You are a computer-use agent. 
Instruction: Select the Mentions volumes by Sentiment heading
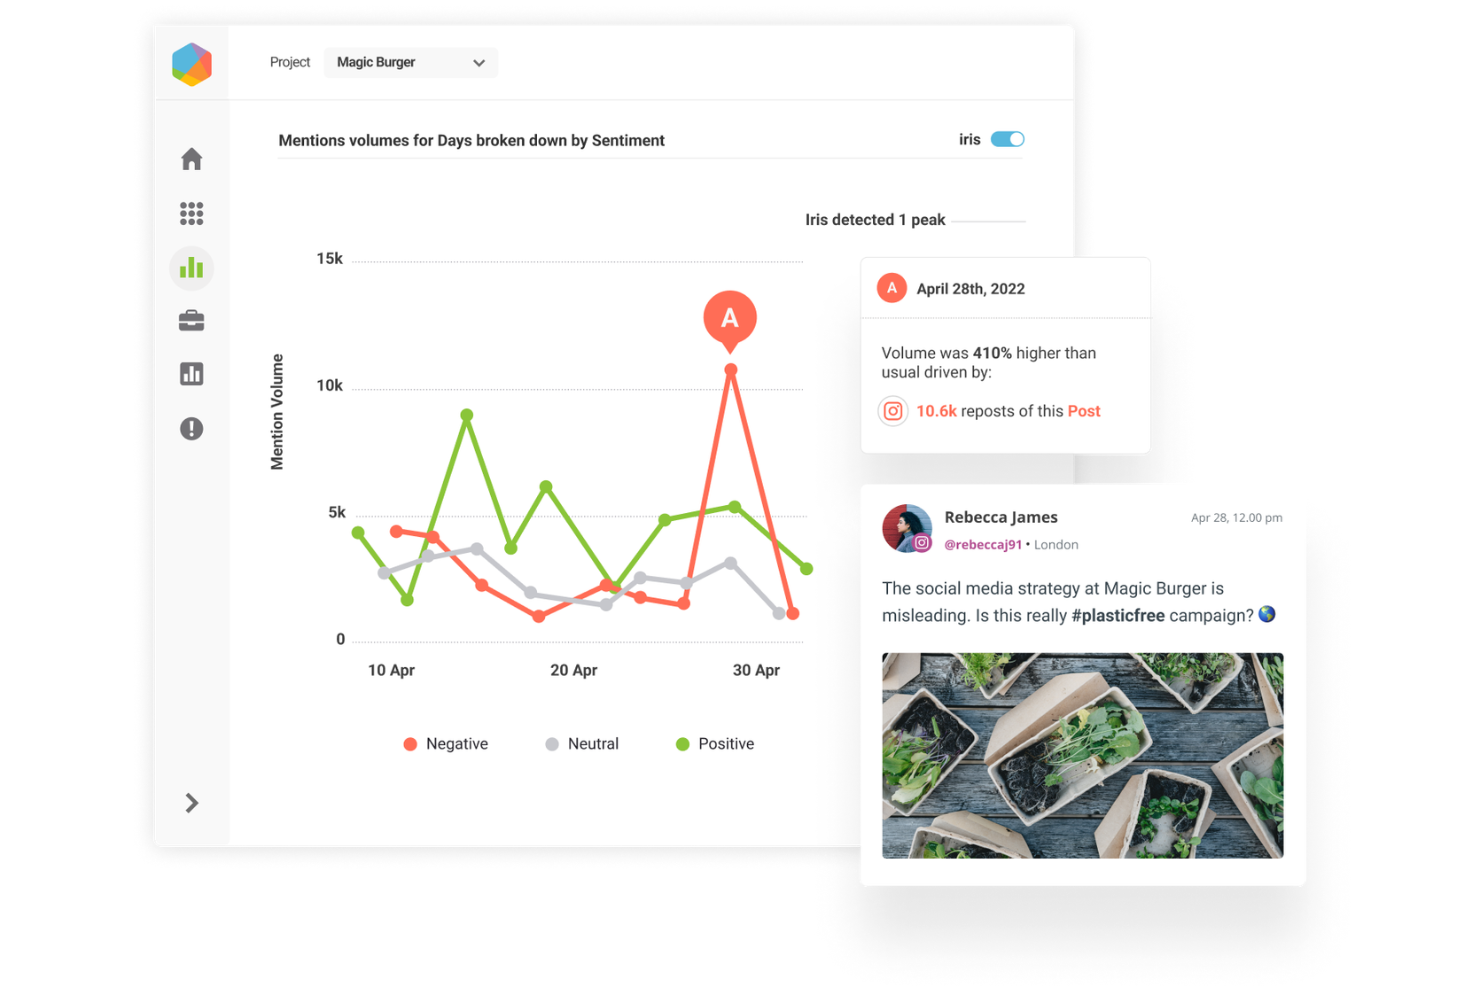[x=471, y=140]
